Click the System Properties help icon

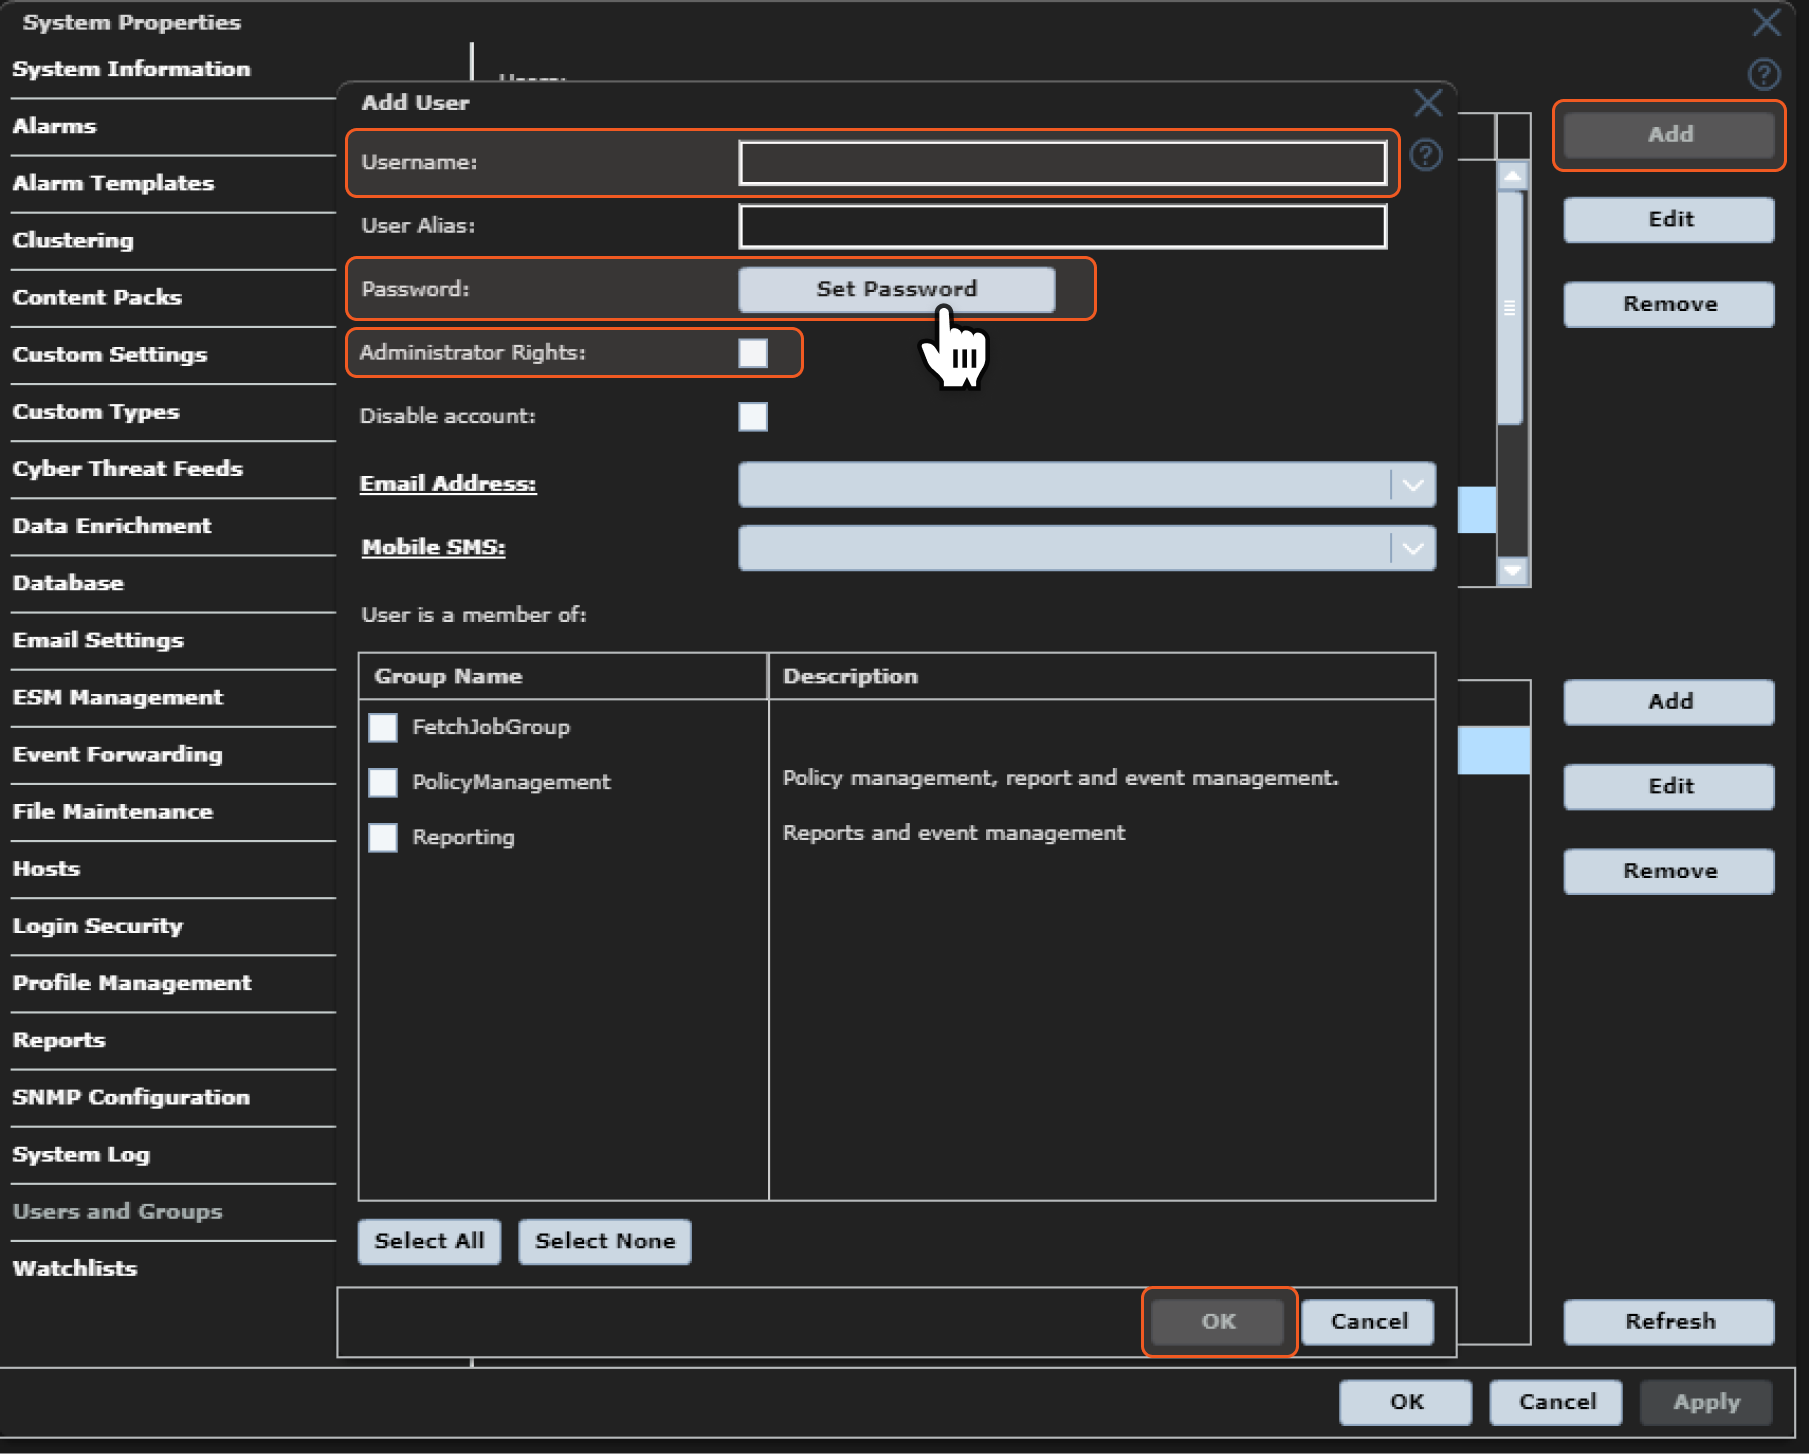click(x=1763, y=74)
